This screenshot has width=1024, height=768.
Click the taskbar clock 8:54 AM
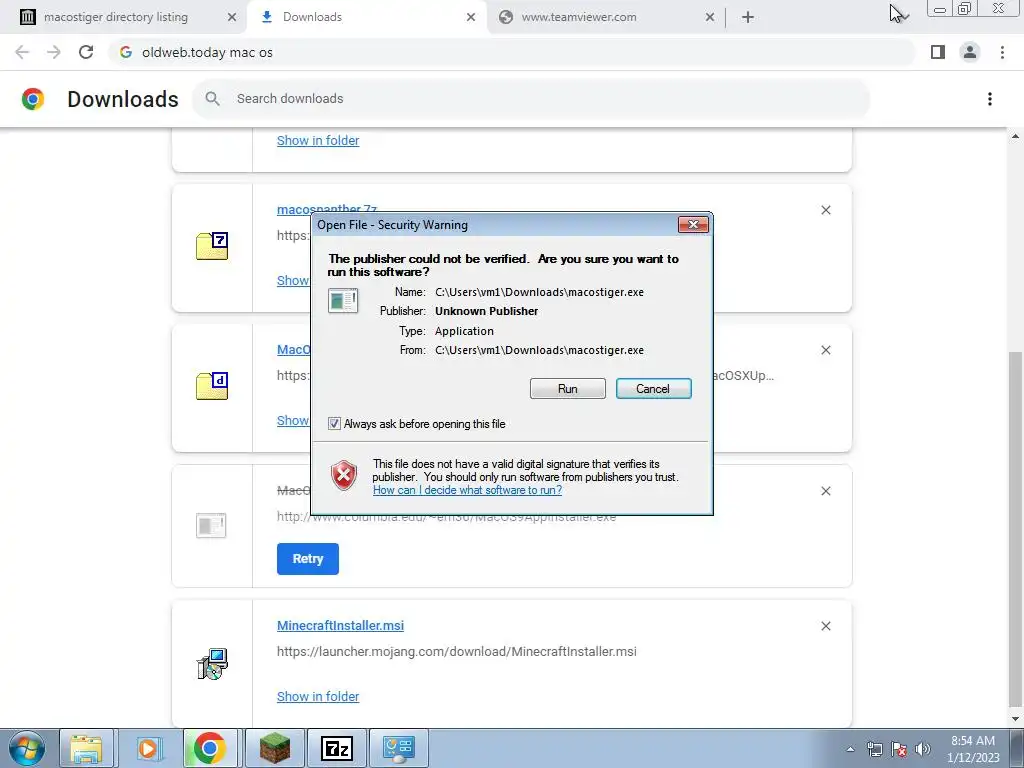click(x=973, y=741)
